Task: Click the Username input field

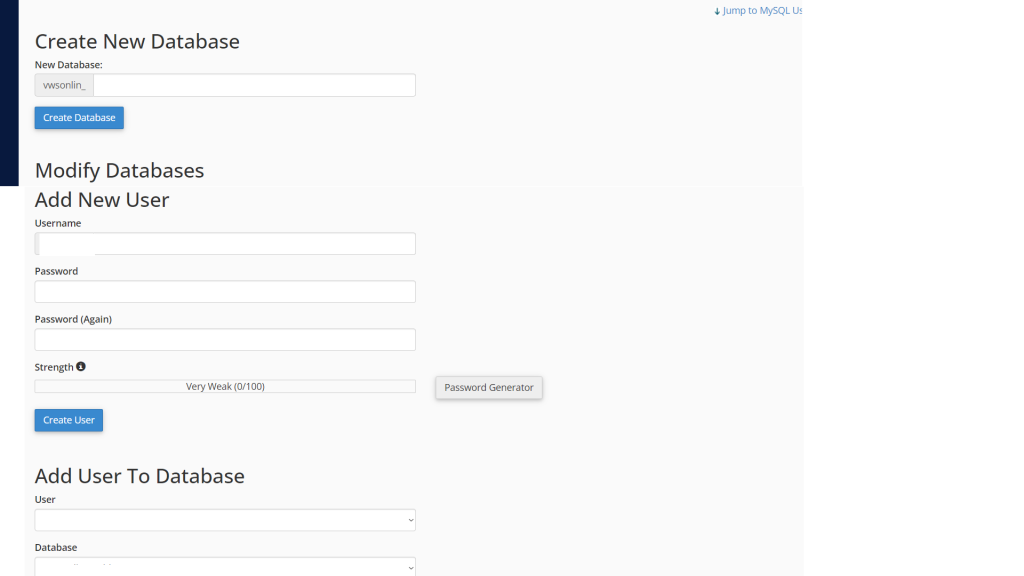Action: point(225,244)
